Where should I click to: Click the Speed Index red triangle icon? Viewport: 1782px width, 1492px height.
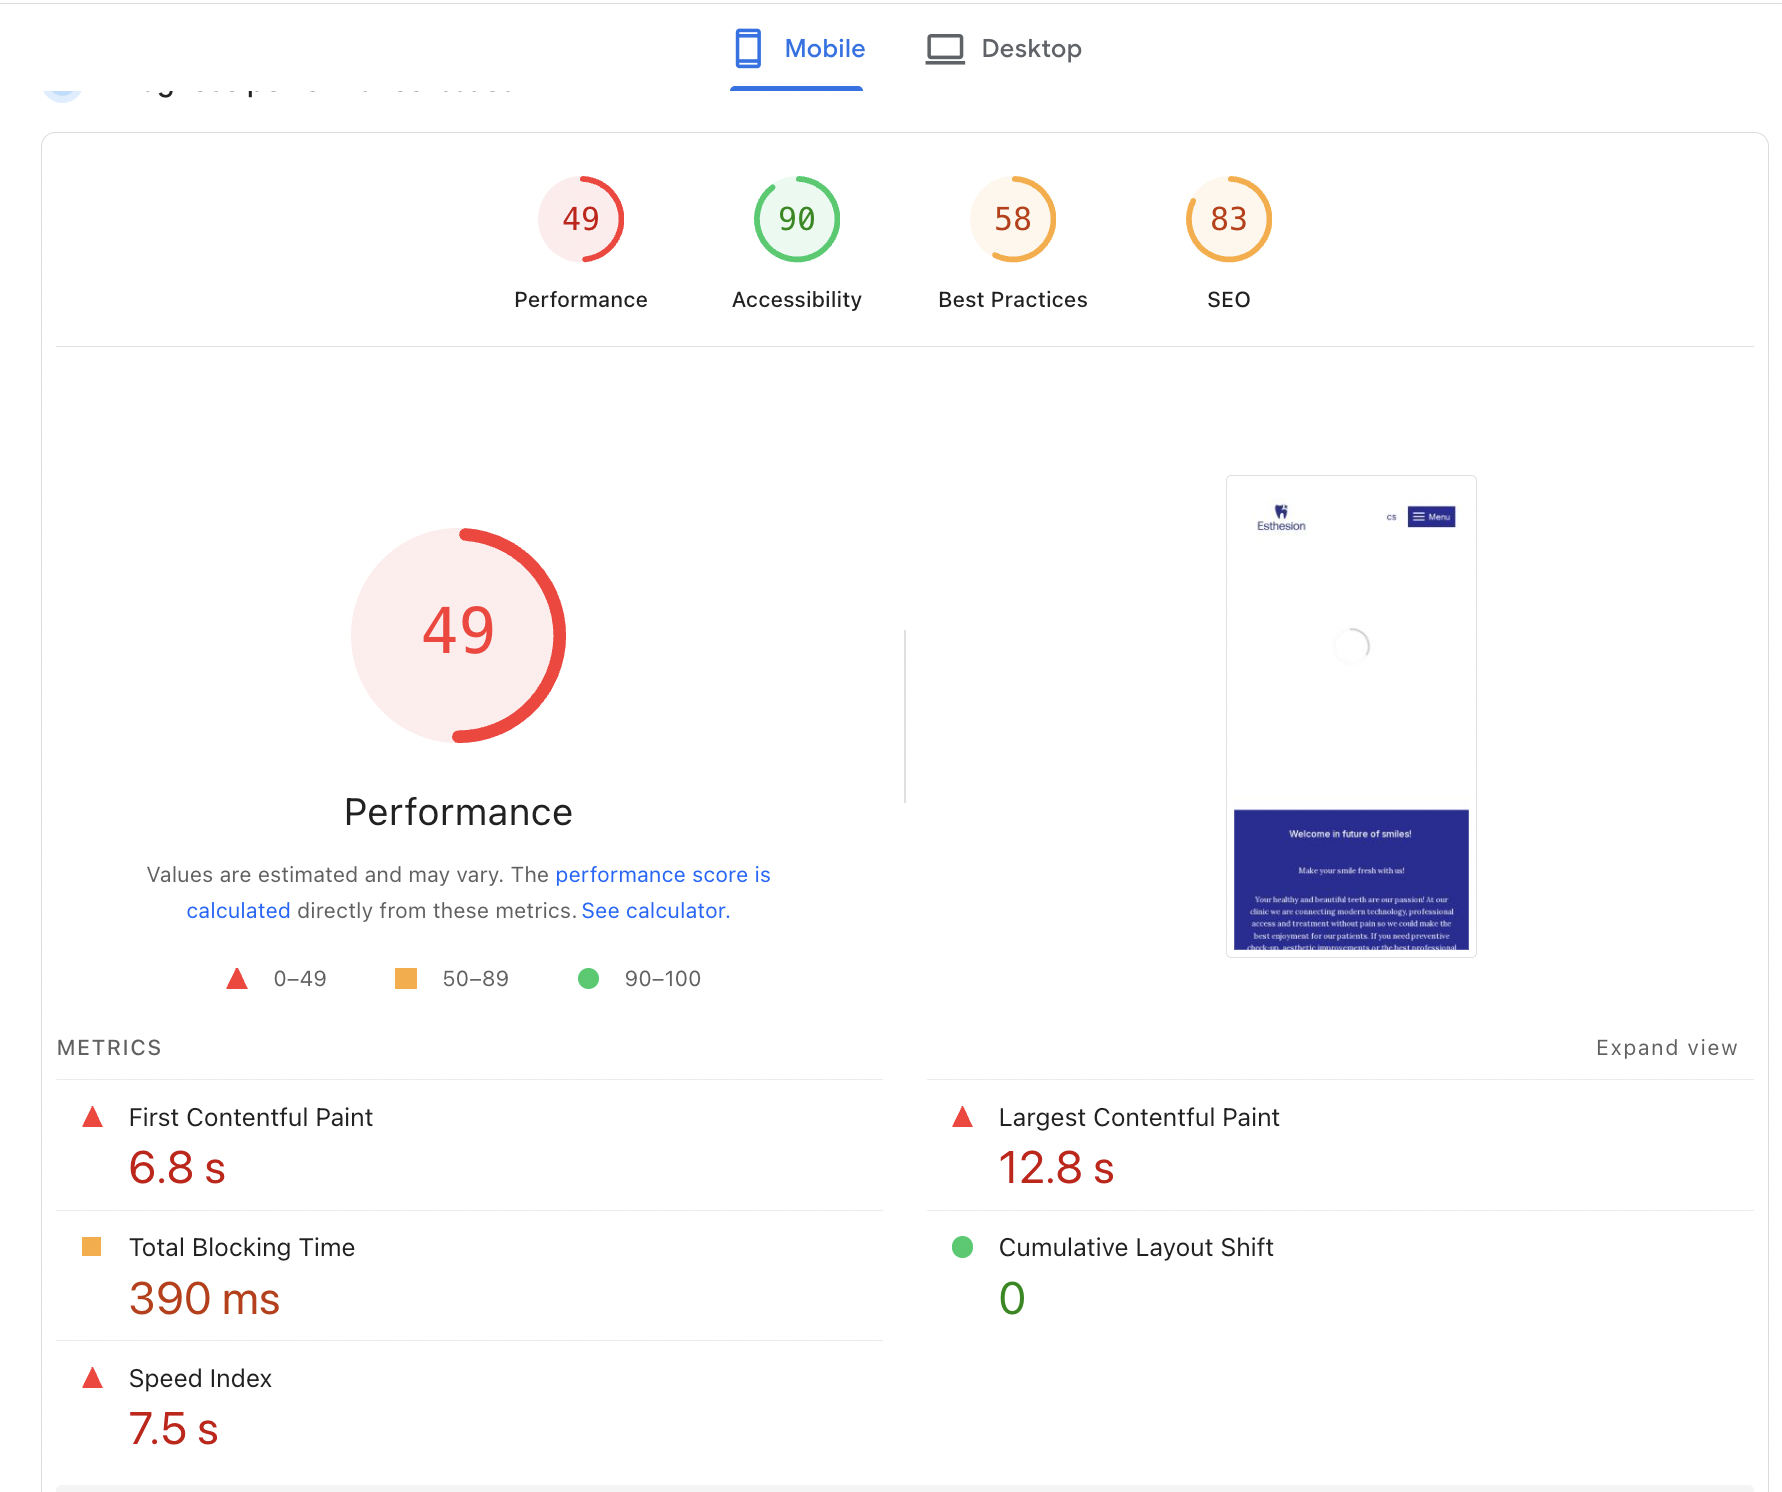click(92, 1378)
